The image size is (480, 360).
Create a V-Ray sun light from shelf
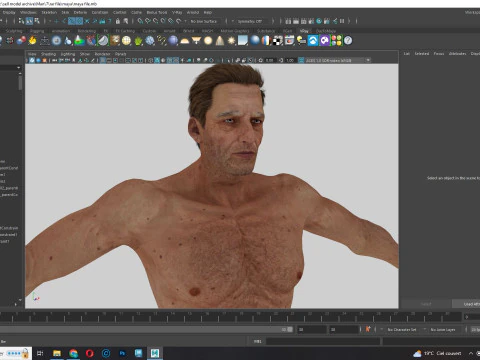[x=231, y=41]
